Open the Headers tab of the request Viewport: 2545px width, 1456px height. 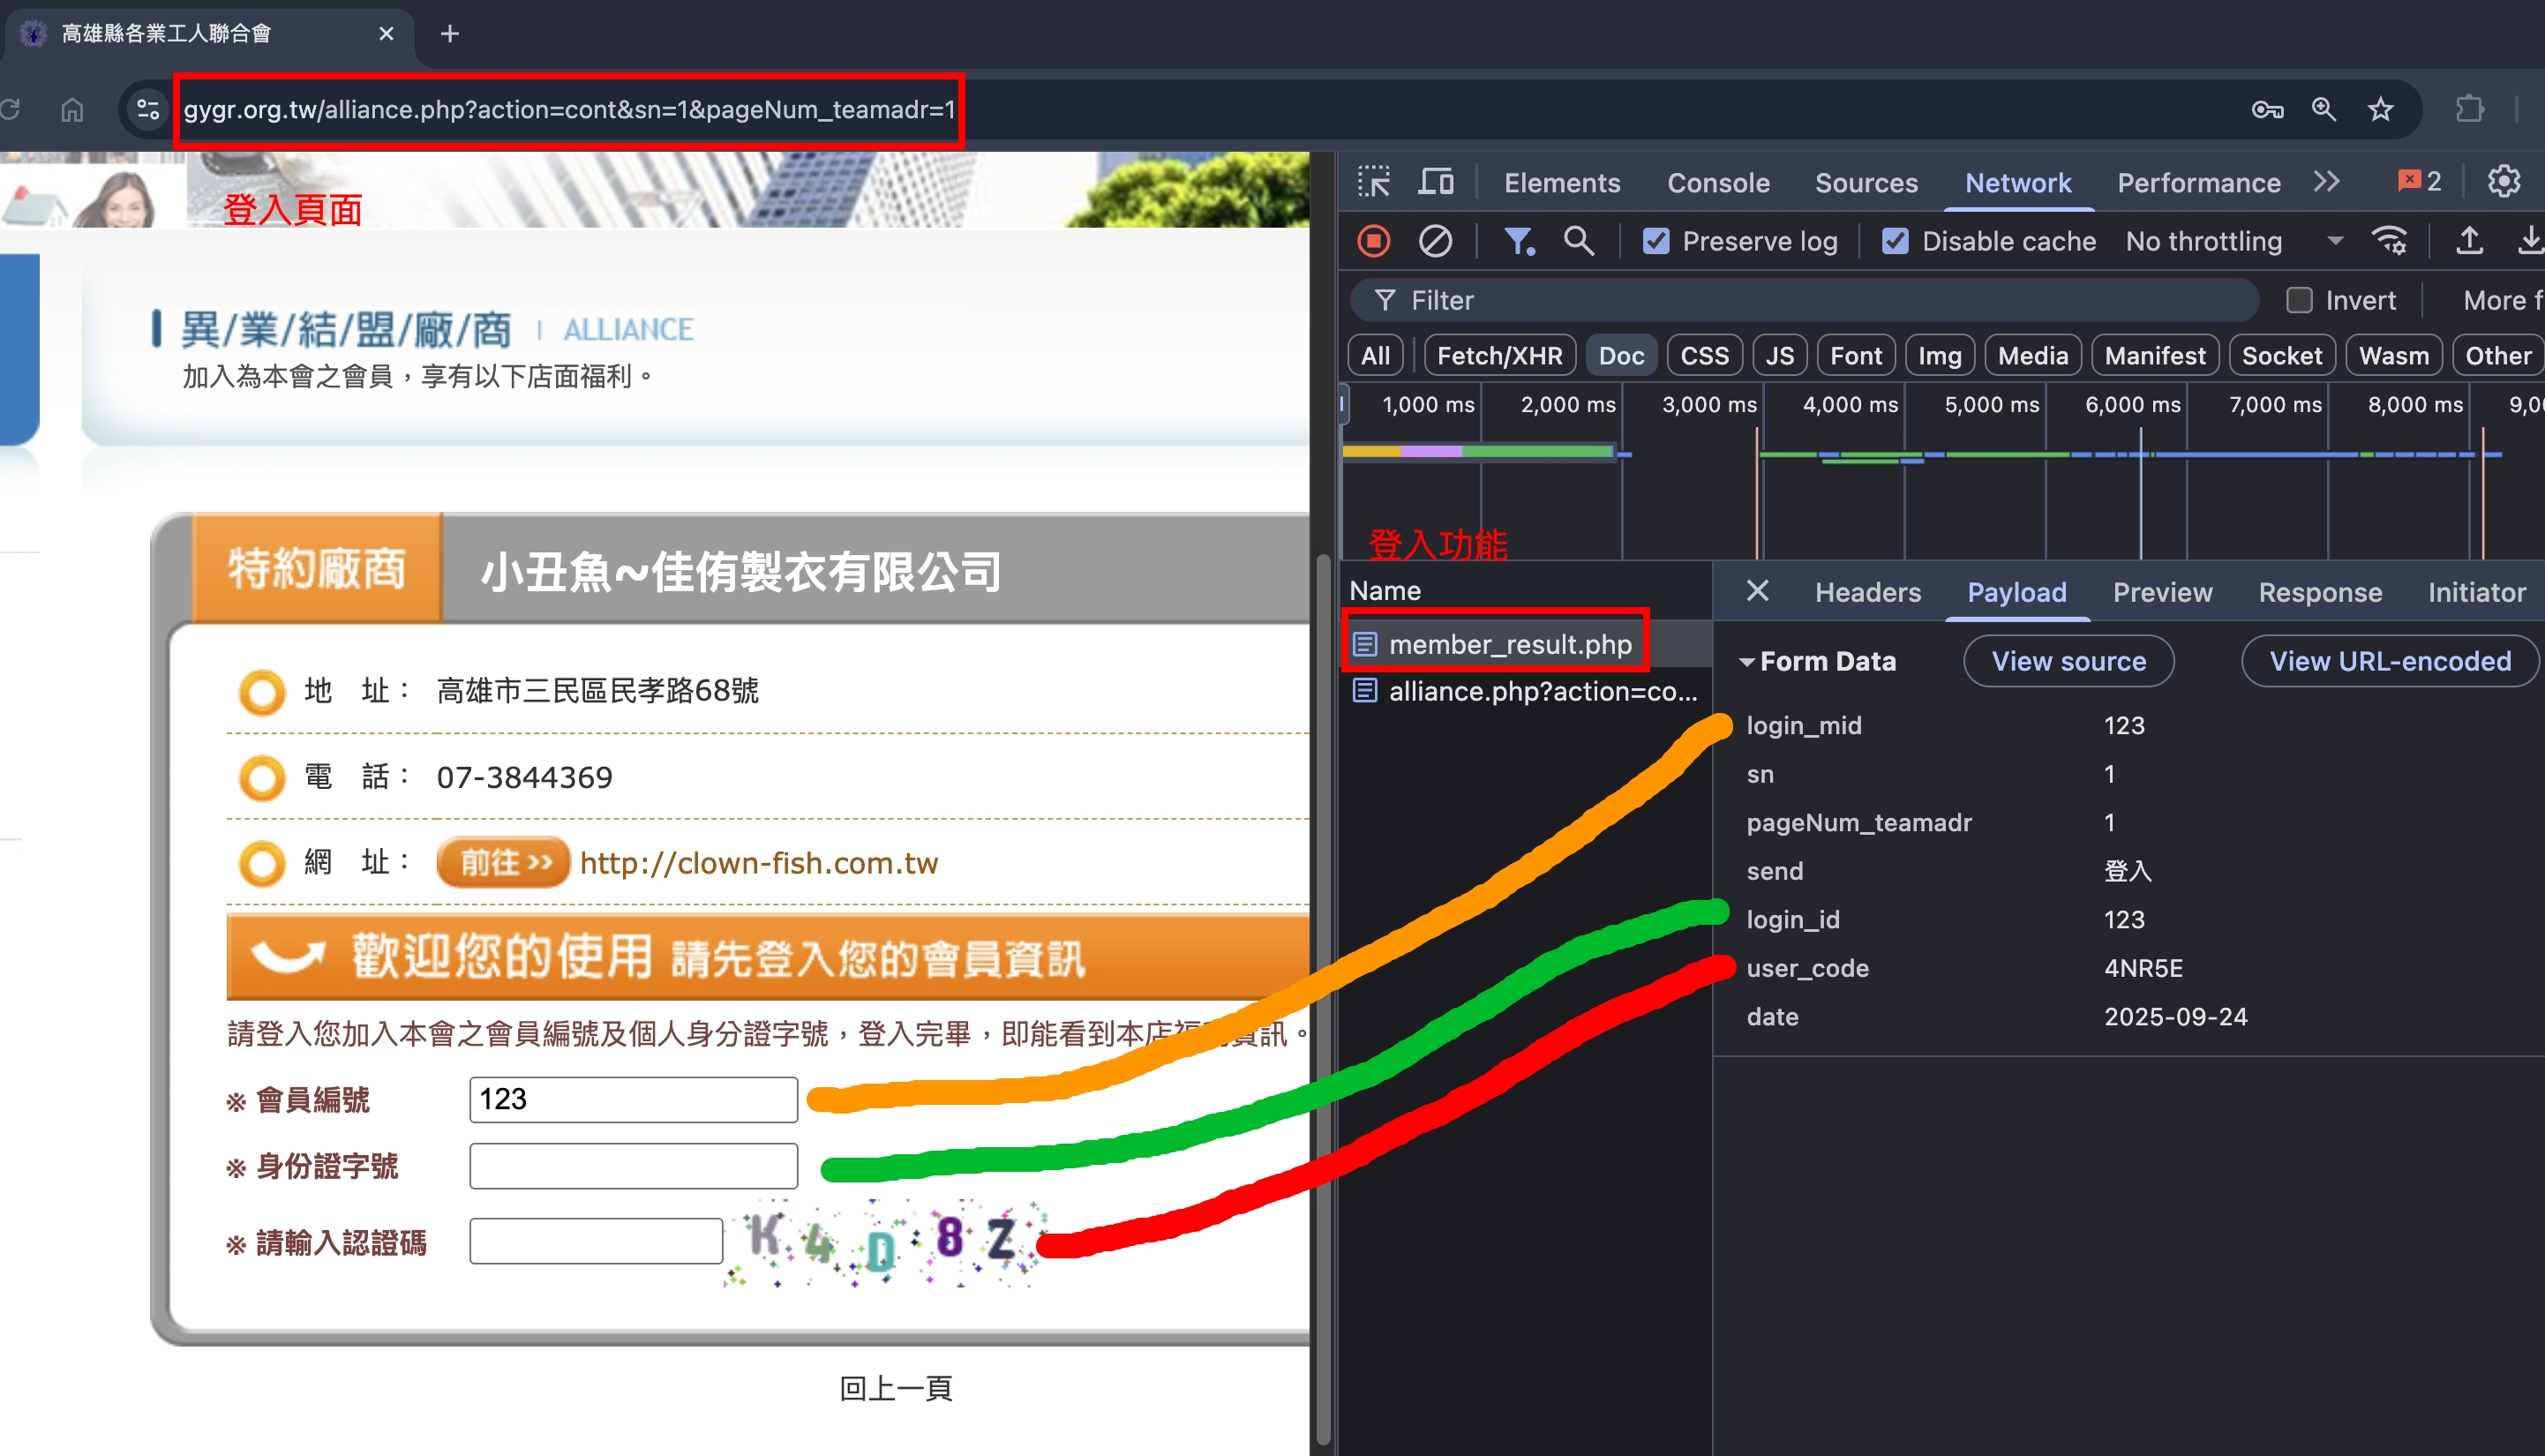pos(1867,592)
